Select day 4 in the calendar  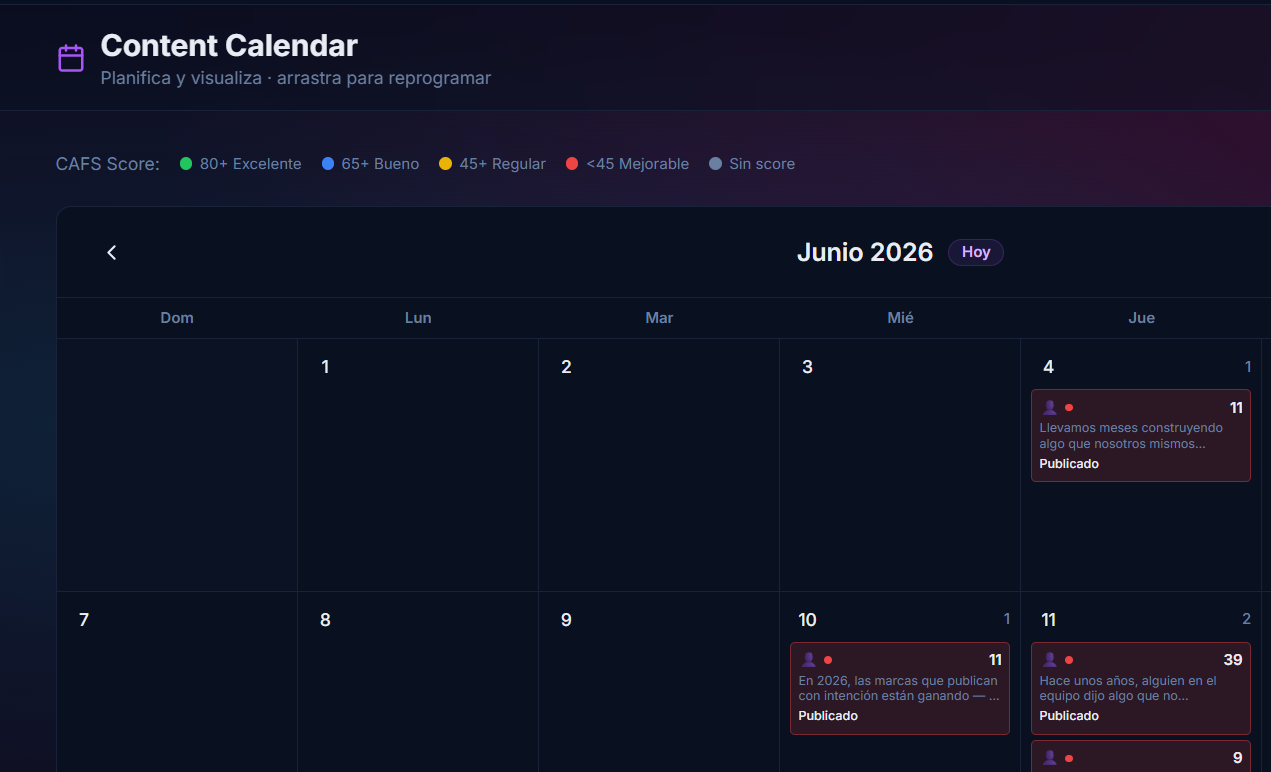pyautogui.click(x=1048, y=367)
